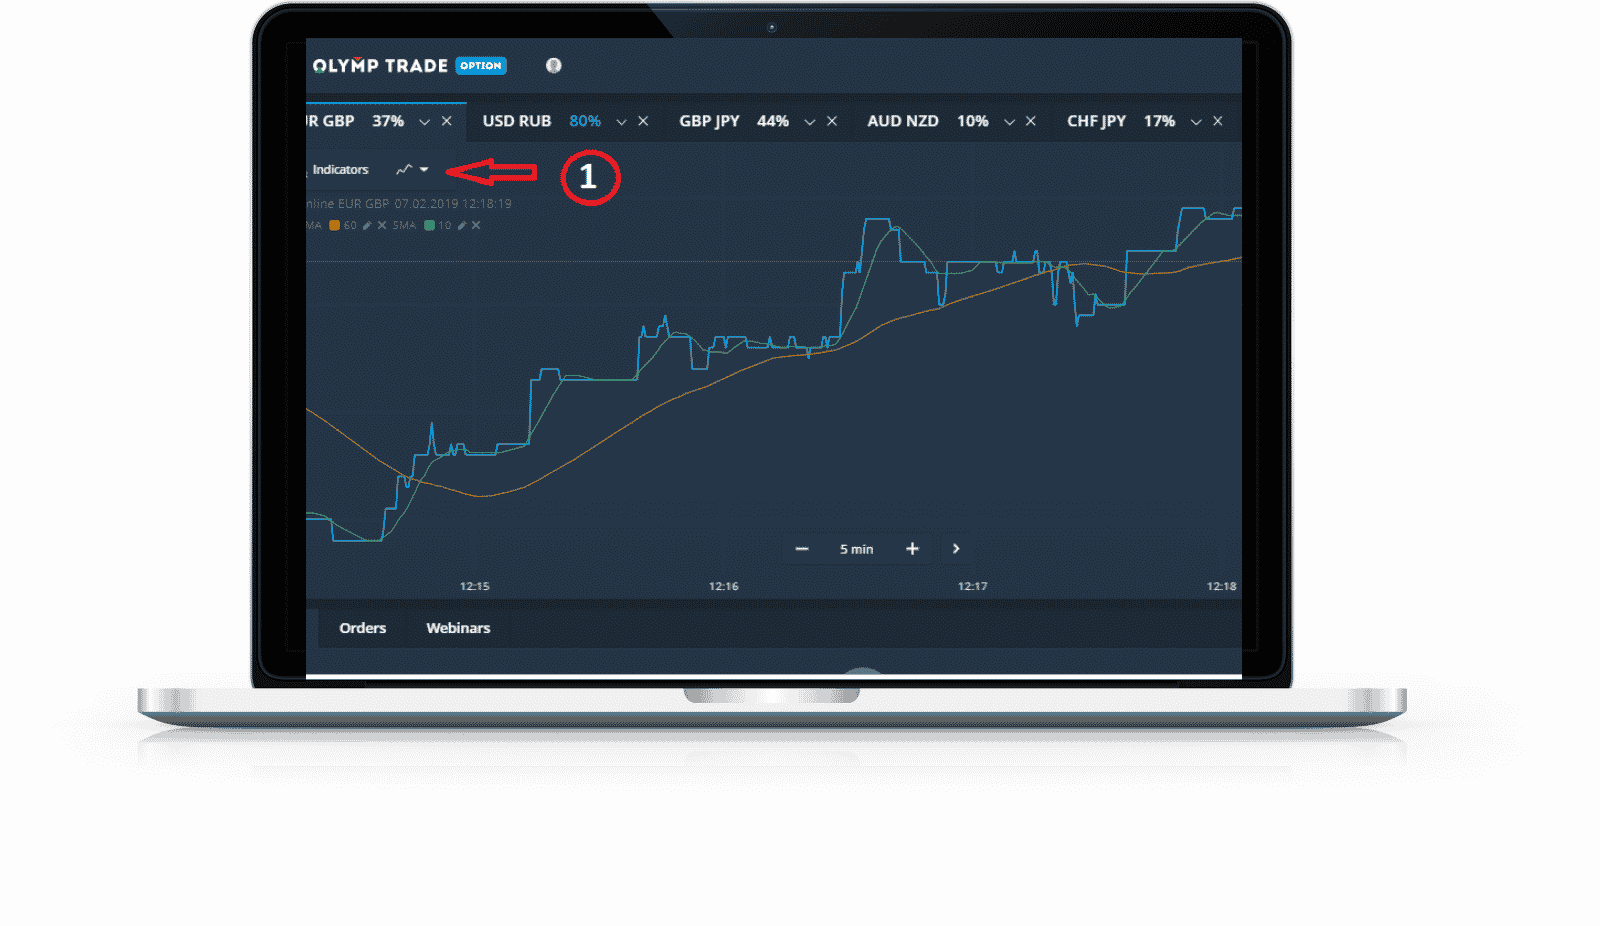Click the 10% payout on AUD NZD
Screen dimensions: 1600x926
pyautogui.click(x=973, y=121)
